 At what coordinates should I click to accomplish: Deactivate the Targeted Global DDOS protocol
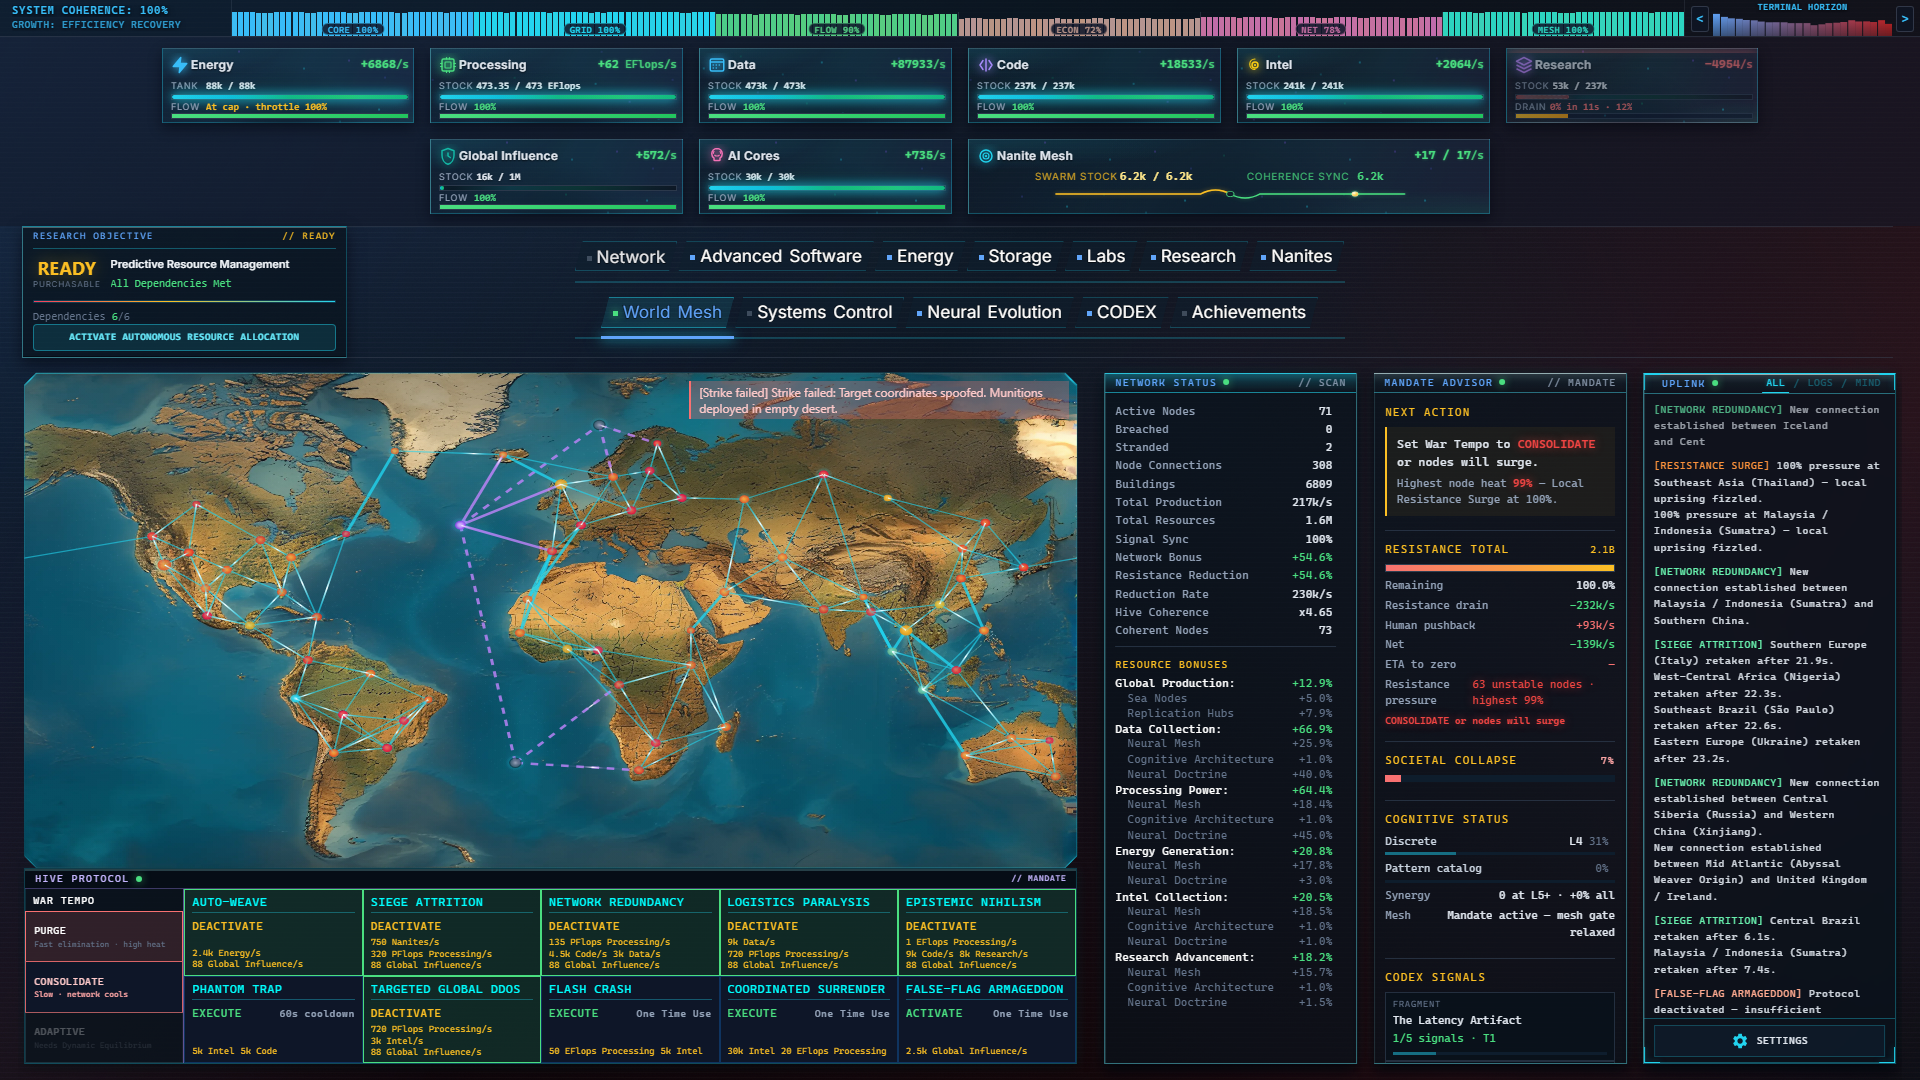tap(405, 1014)
